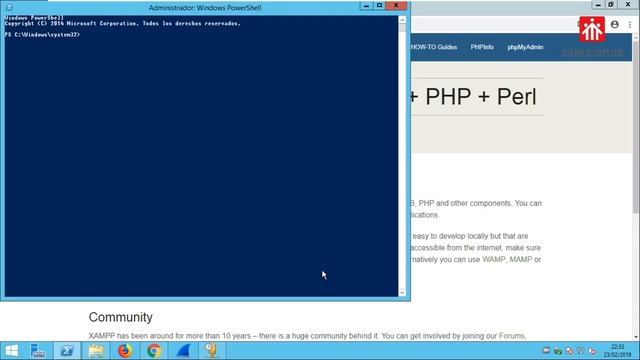The width and height of the screenshot is (640, 360).
Task: Follow the WAMP link
Action: (493, 259)
